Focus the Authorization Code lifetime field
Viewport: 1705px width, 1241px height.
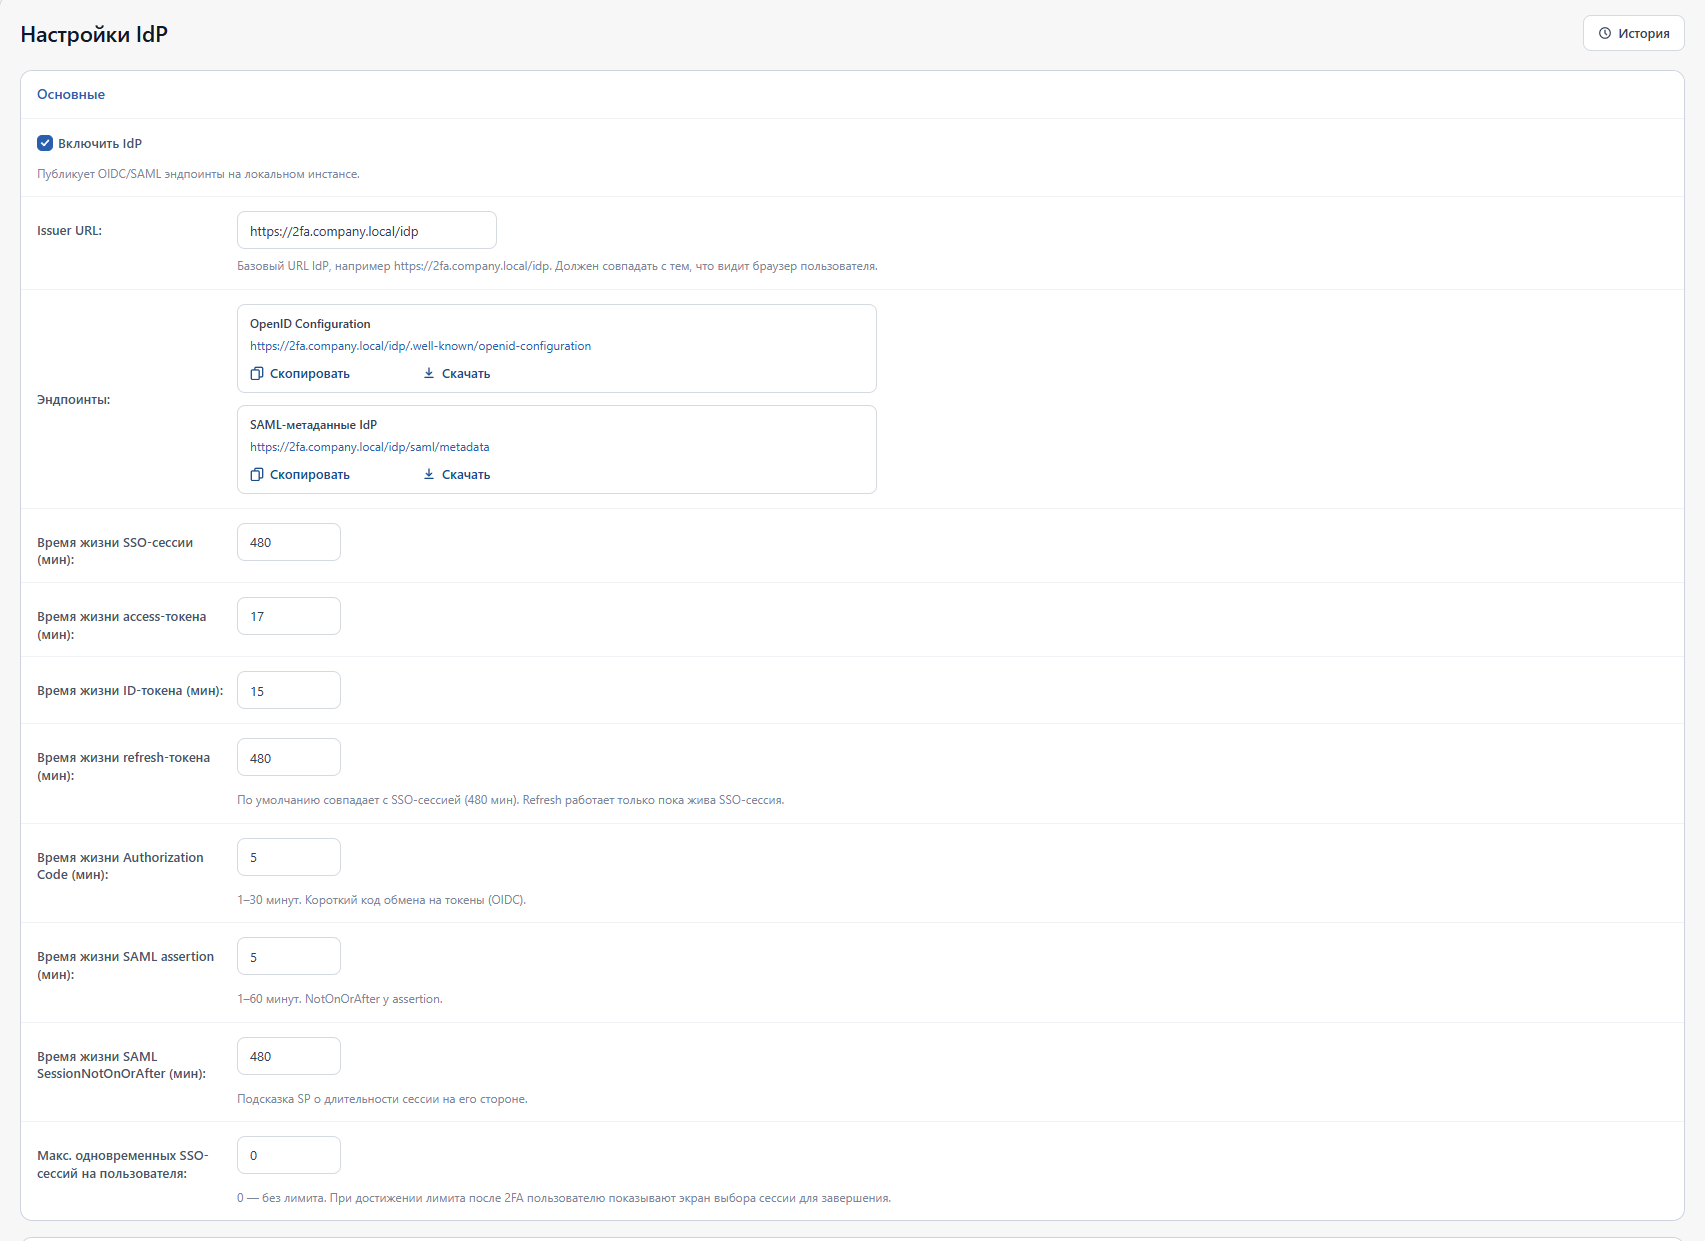click(288, 857)
